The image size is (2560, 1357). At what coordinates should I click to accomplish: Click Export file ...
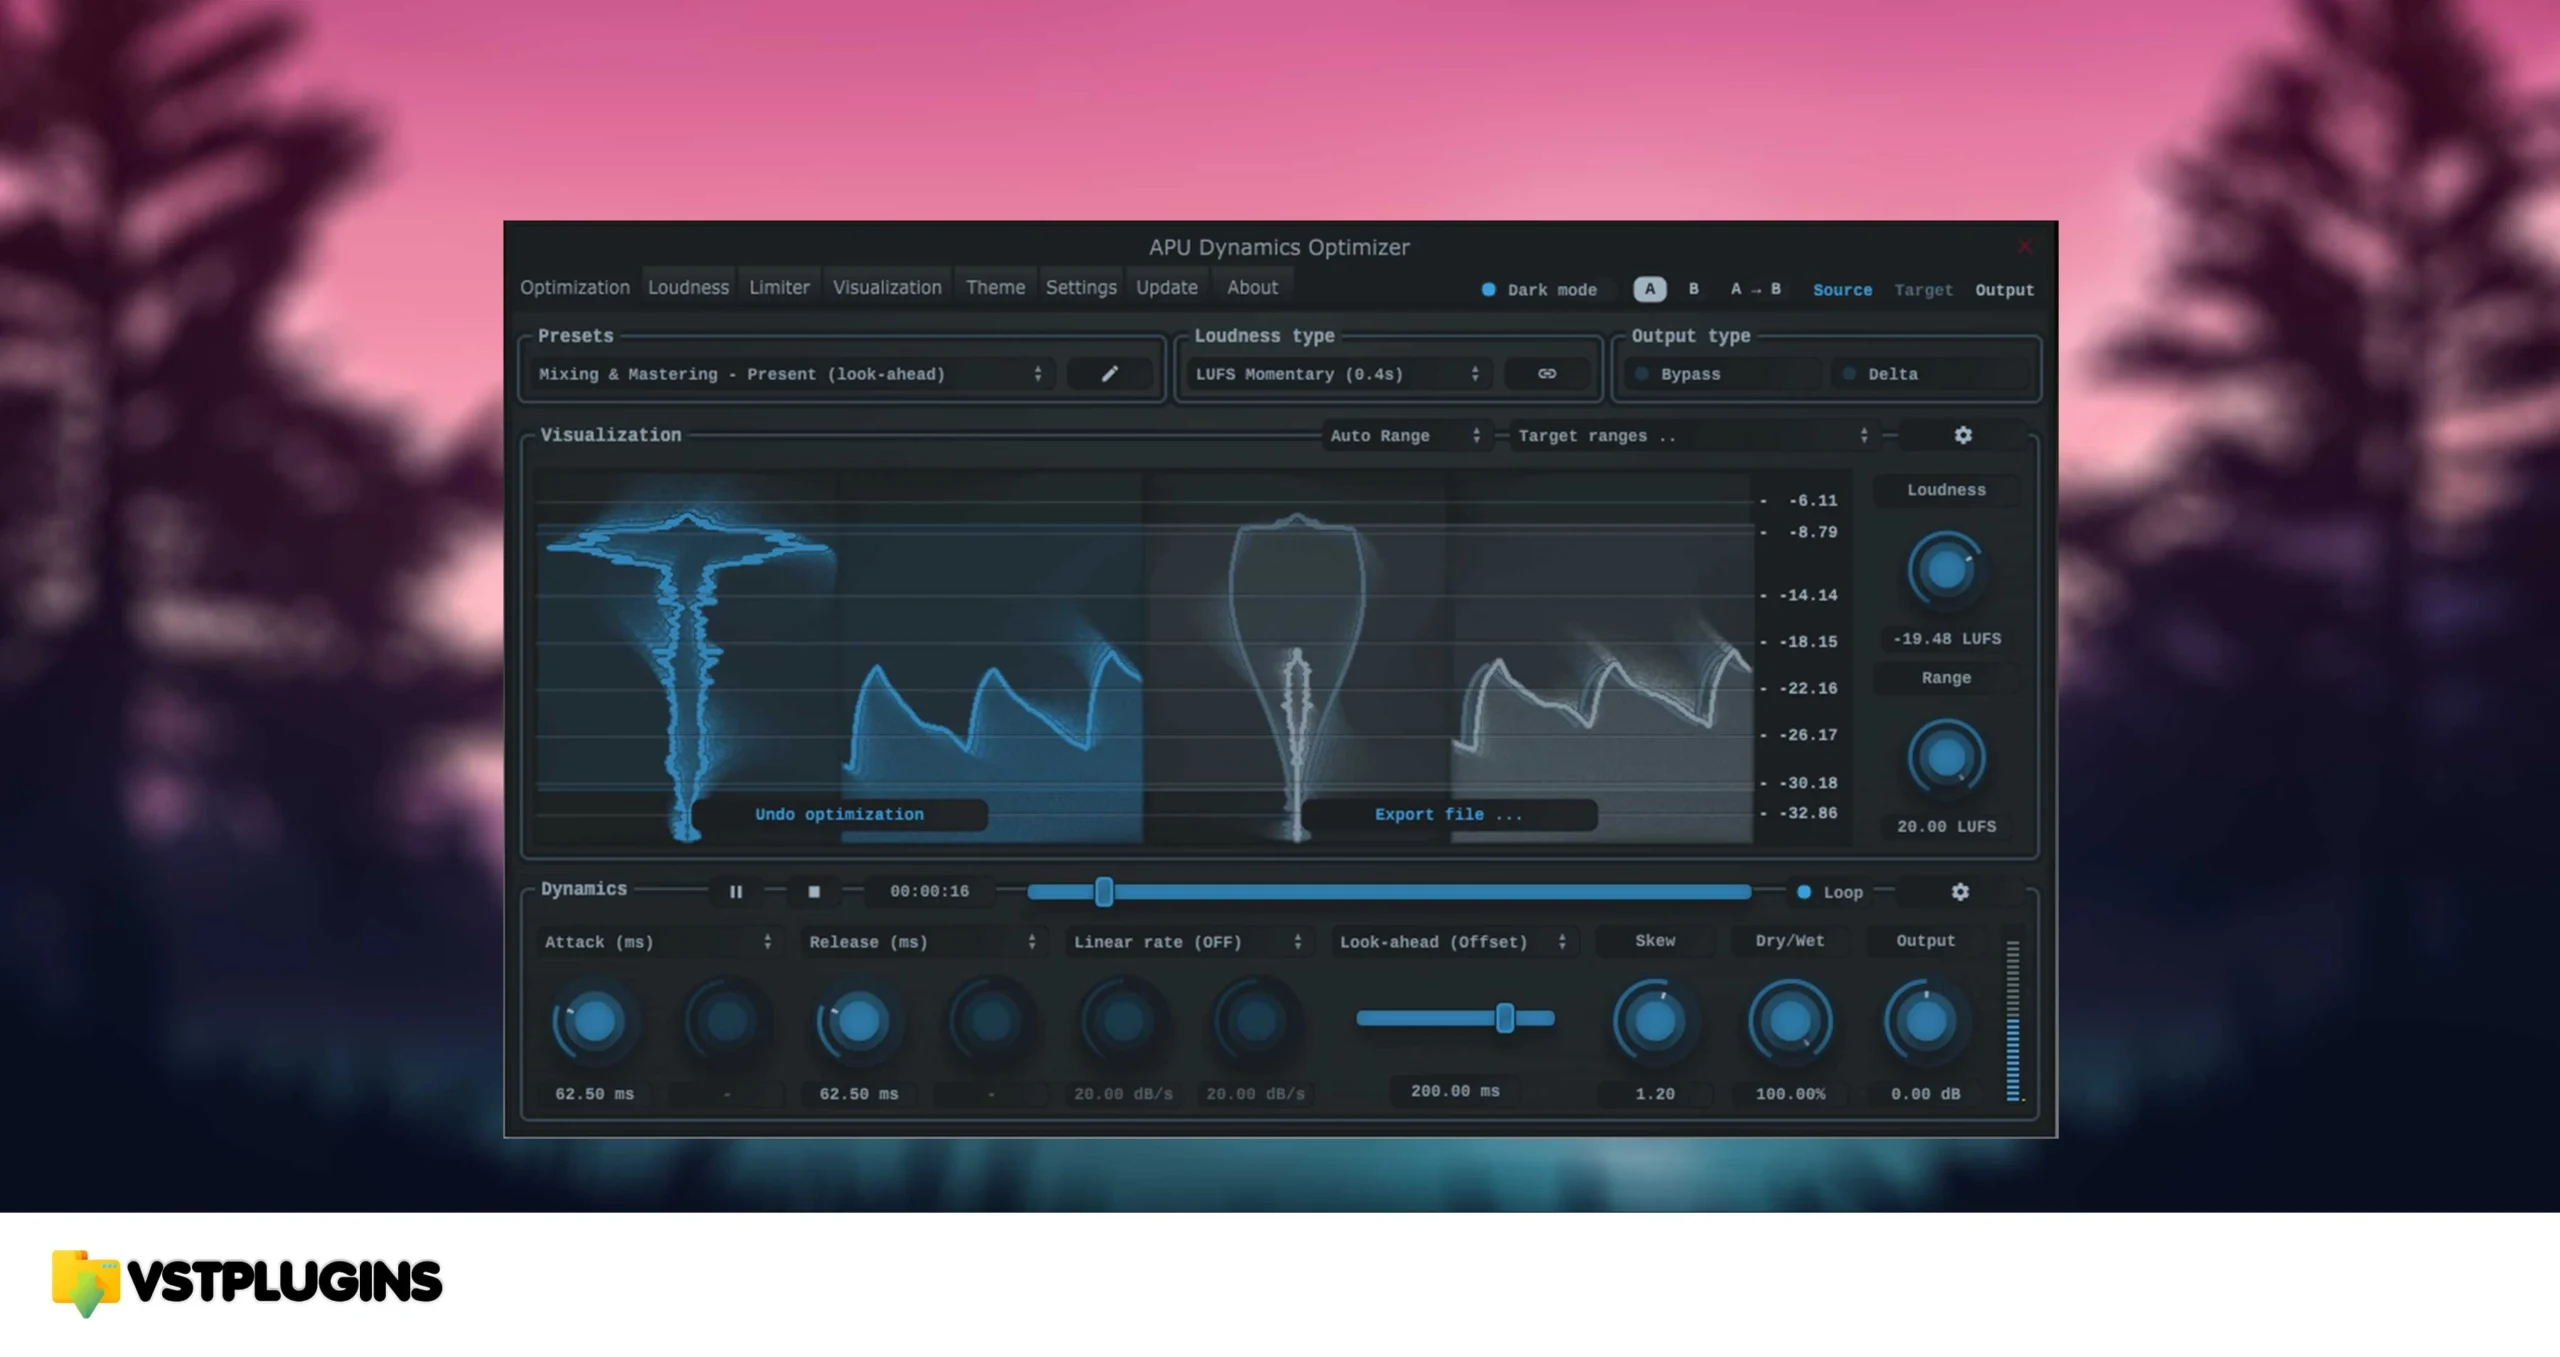[1448, 814]
